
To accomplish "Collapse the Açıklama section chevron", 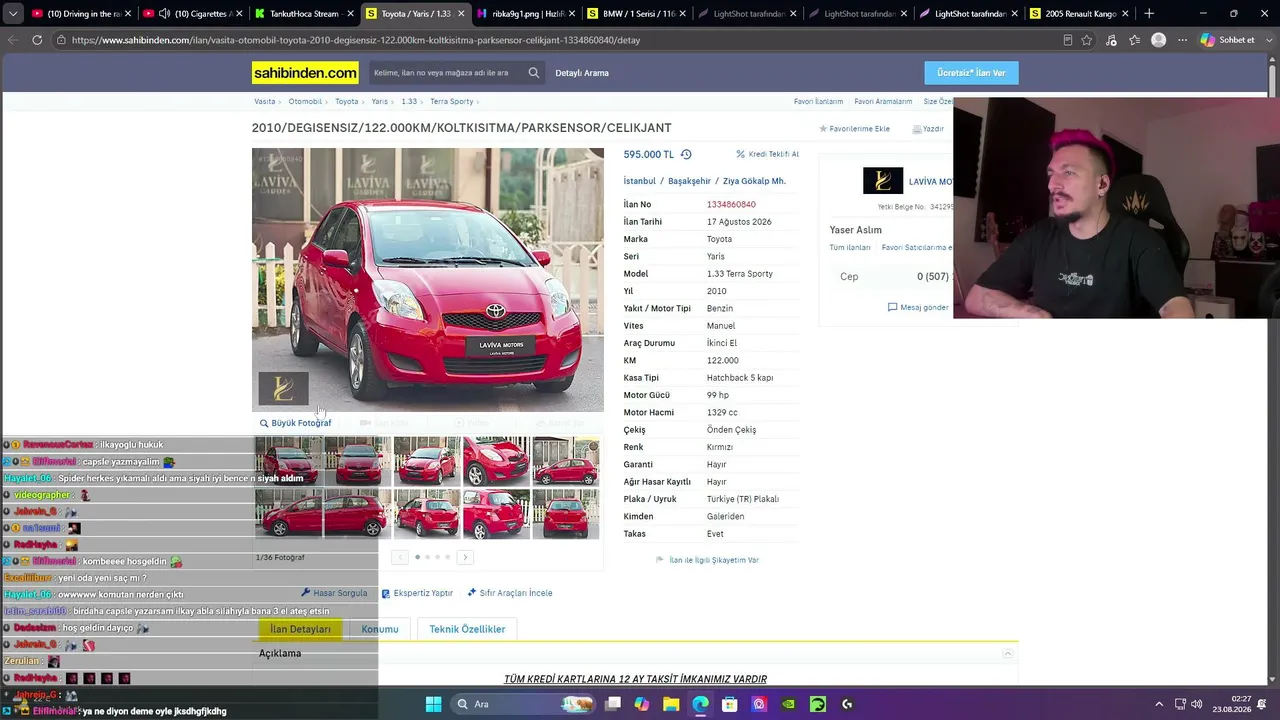I will click(x=1008, y=654).
